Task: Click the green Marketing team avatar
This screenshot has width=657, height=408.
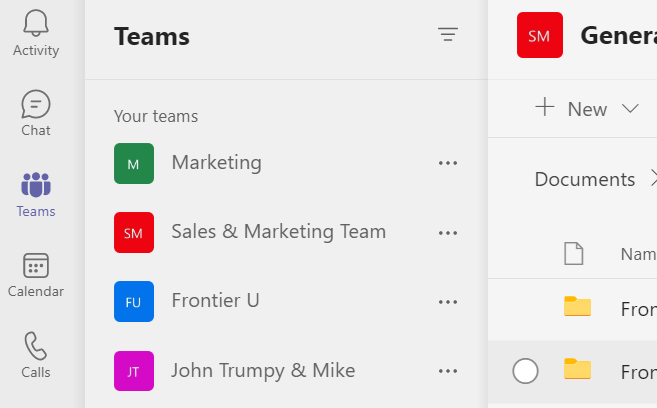Action: pyautogui.click(x=134, y=163)
